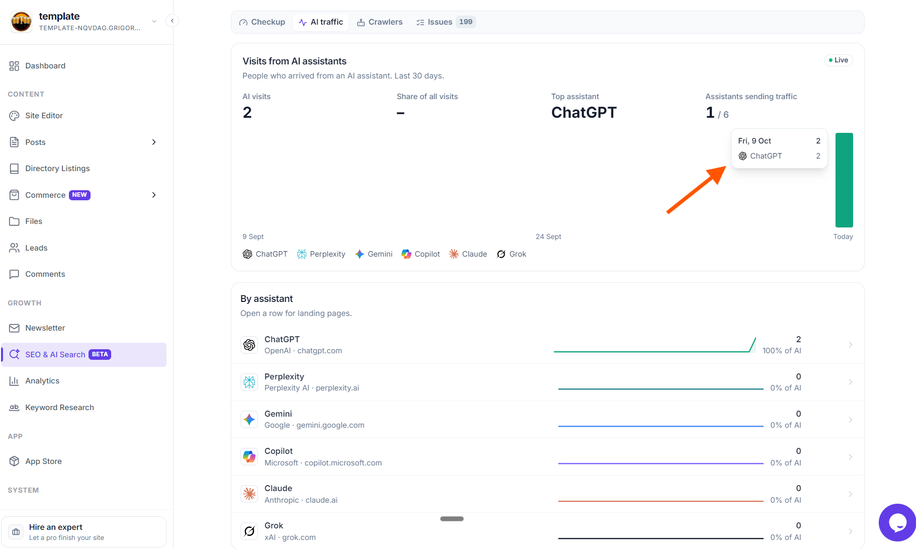
Task: Open the Newsletter envelope icon
Action: pyautogui.click(x=14, y=328)
